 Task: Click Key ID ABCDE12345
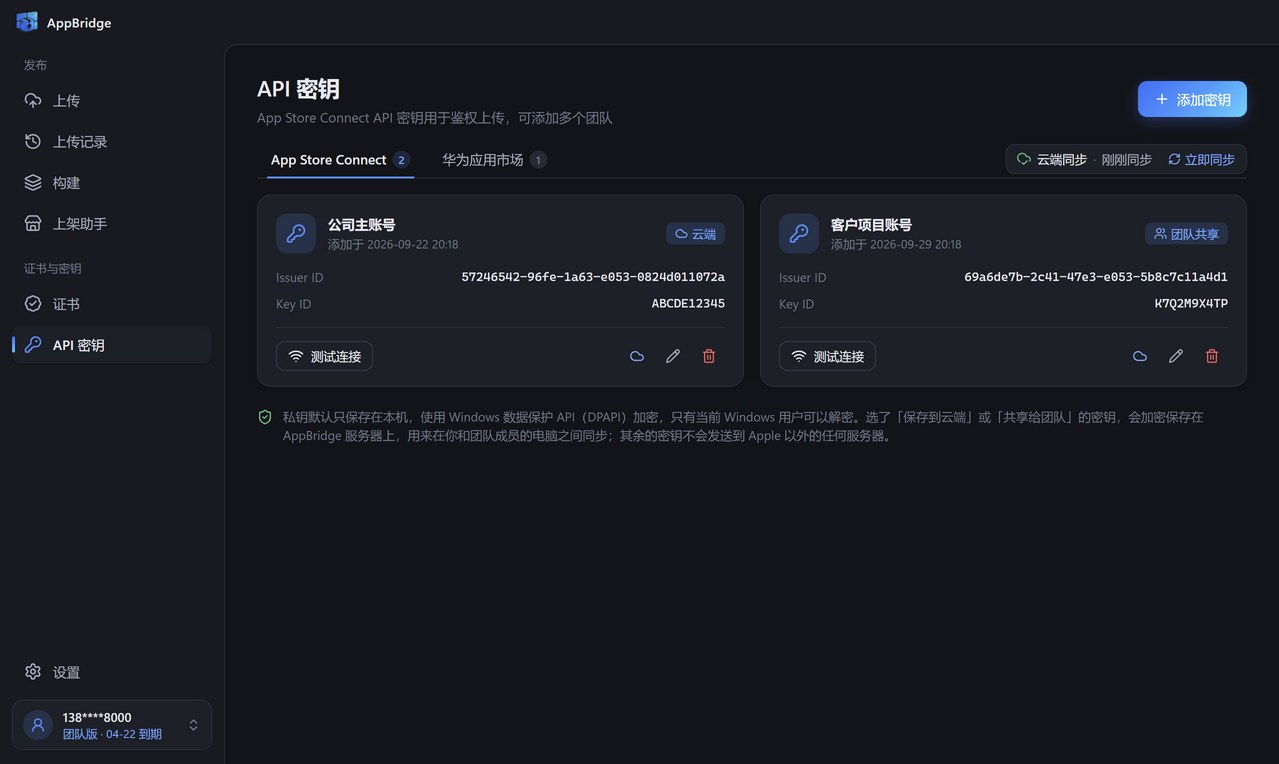(x=688, y=303)
